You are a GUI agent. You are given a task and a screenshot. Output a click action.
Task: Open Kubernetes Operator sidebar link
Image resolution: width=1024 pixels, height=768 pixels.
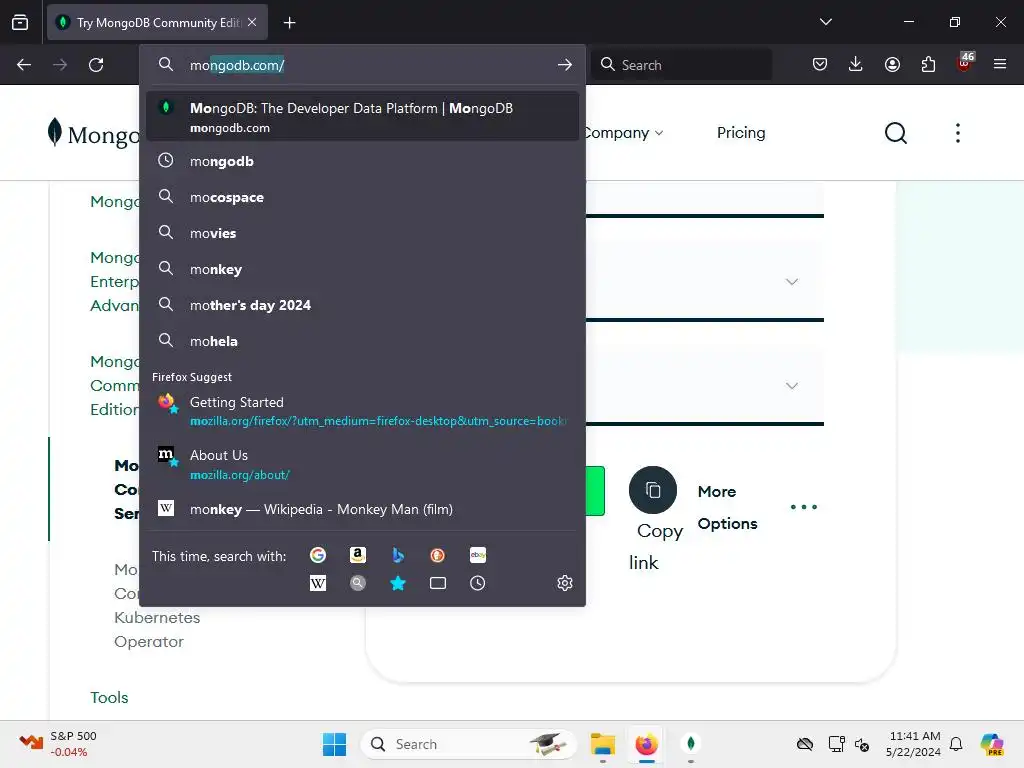tap(157, 630)
